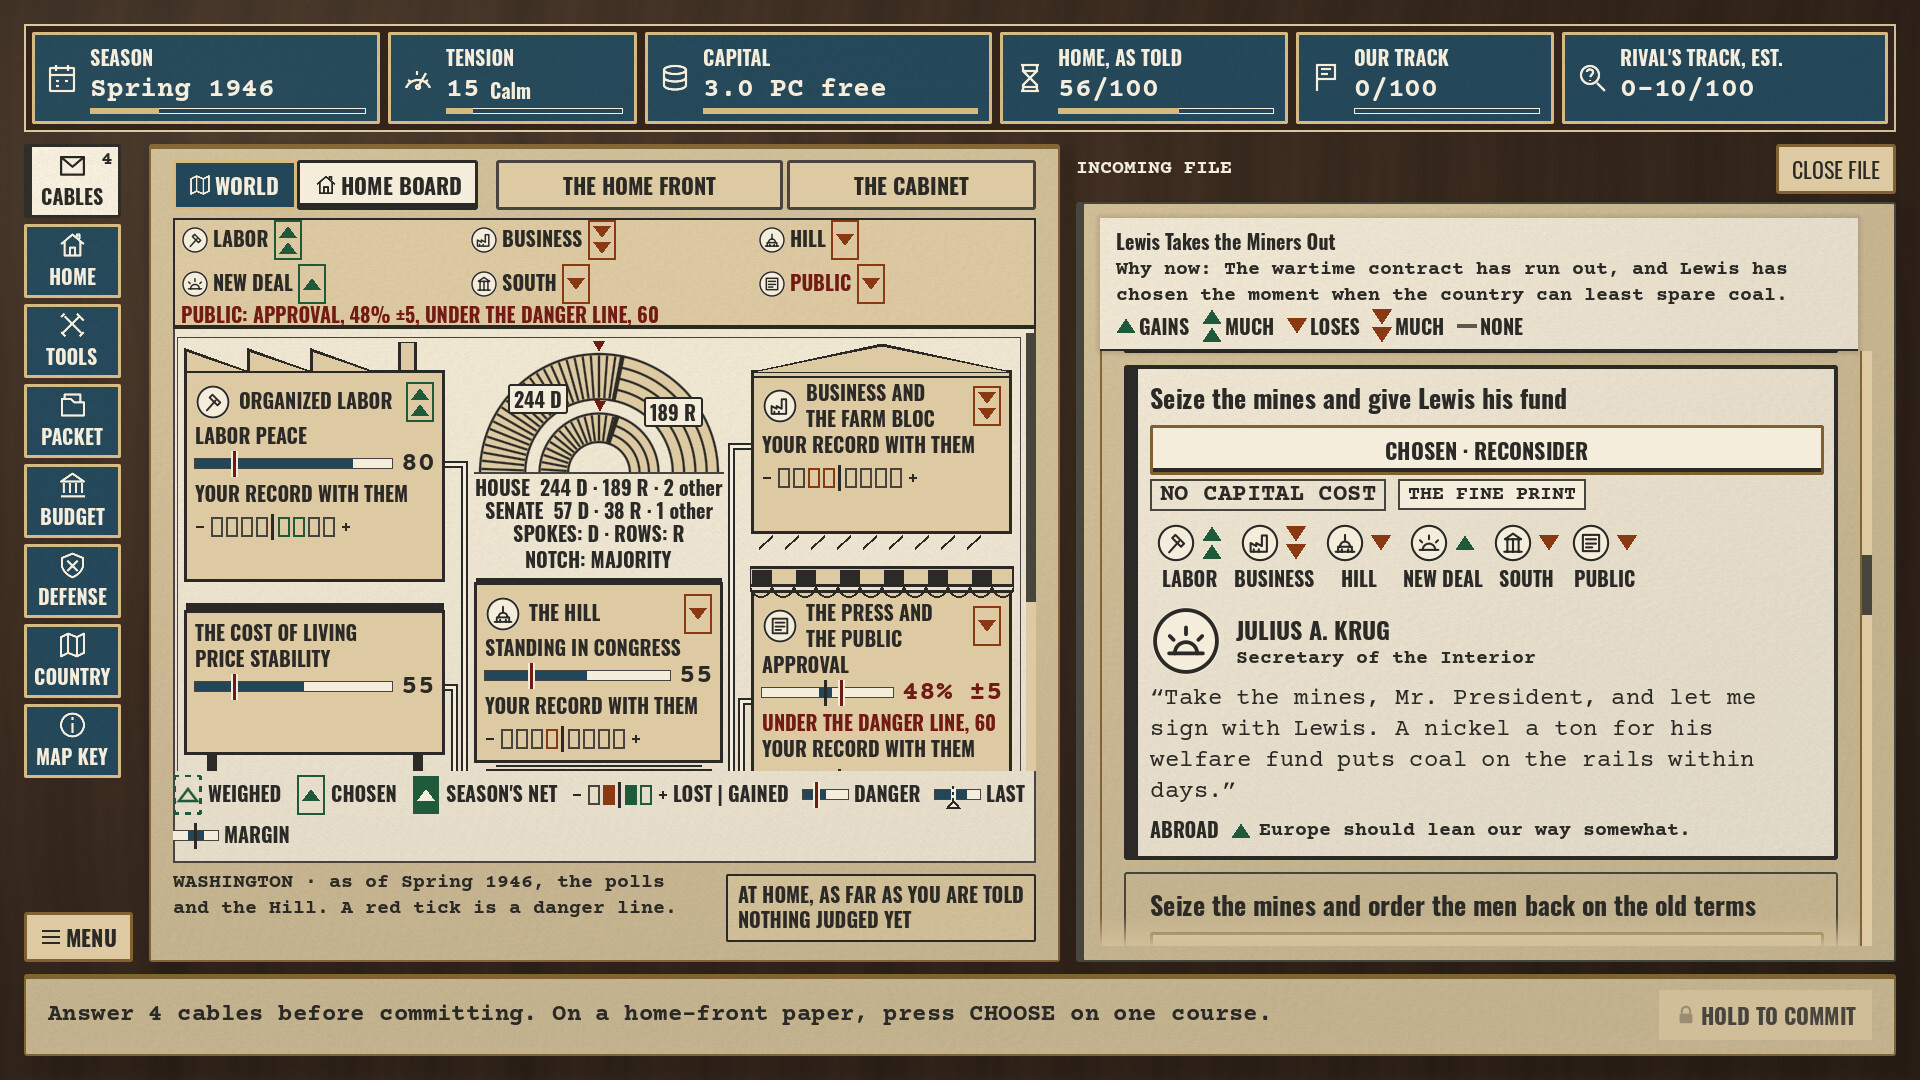The height and width of the screenshot is (1080, 1920).
Task: Click the flag icon for Our Track
Action: (x=1326, y=77)
